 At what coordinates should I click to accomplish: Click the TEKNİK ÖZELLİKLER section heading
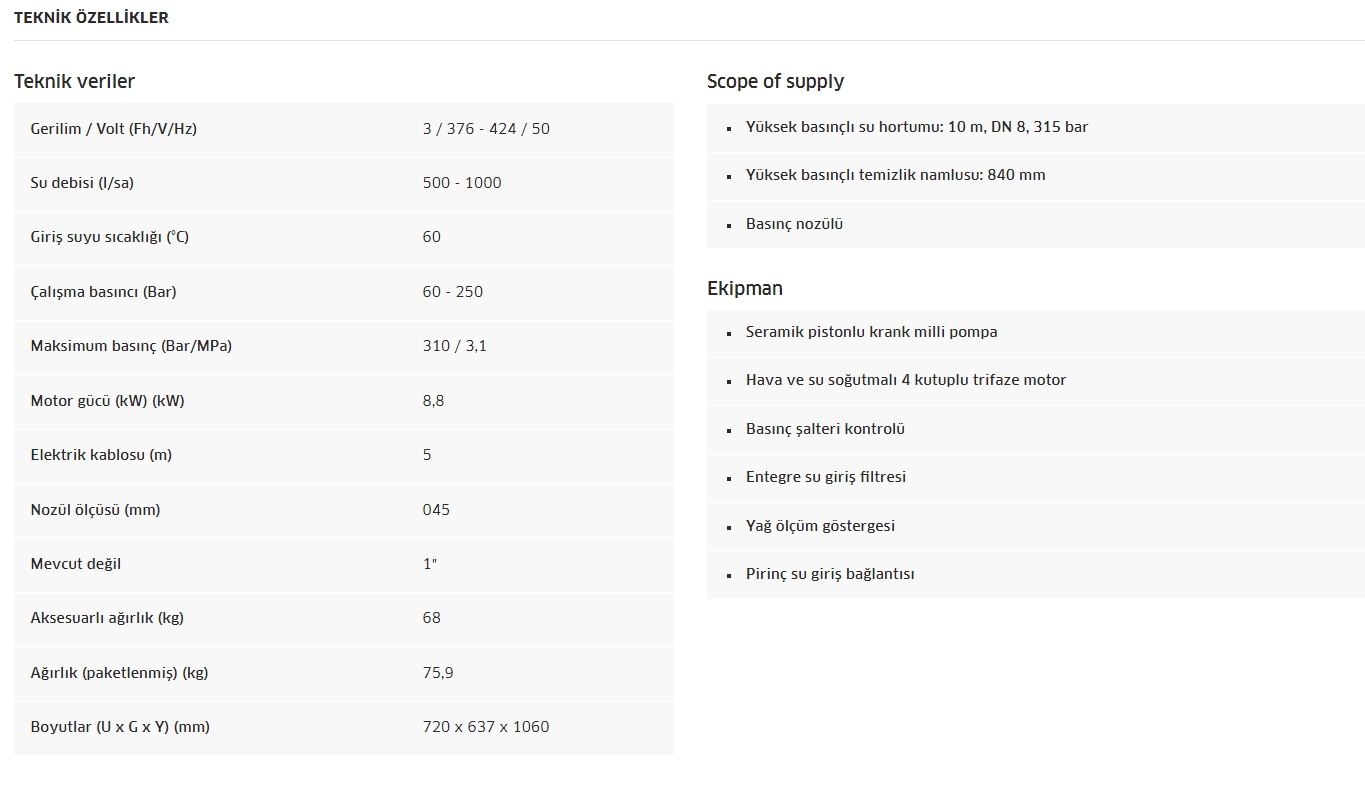click(91, 18)
